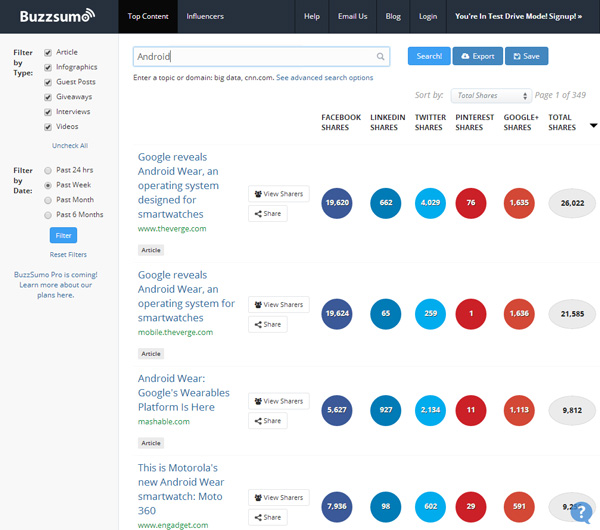The height and width of the screenshot is (530, 600).
Task: Click Facebook shares bubble 5,627
Action: coord(337,410)
